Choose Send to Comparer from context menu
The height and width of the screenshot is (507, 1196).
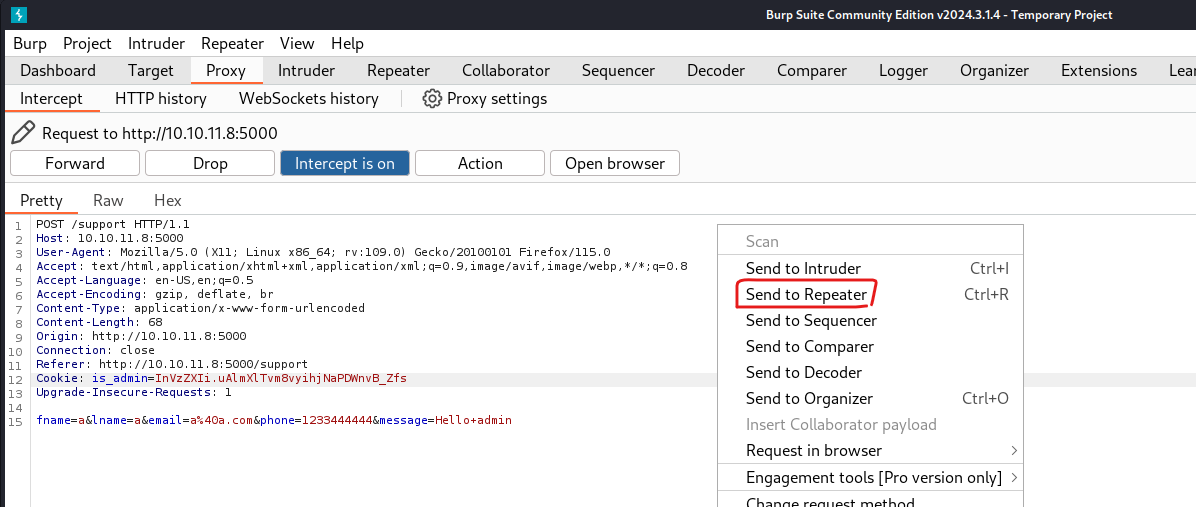[x=870, y=346]
